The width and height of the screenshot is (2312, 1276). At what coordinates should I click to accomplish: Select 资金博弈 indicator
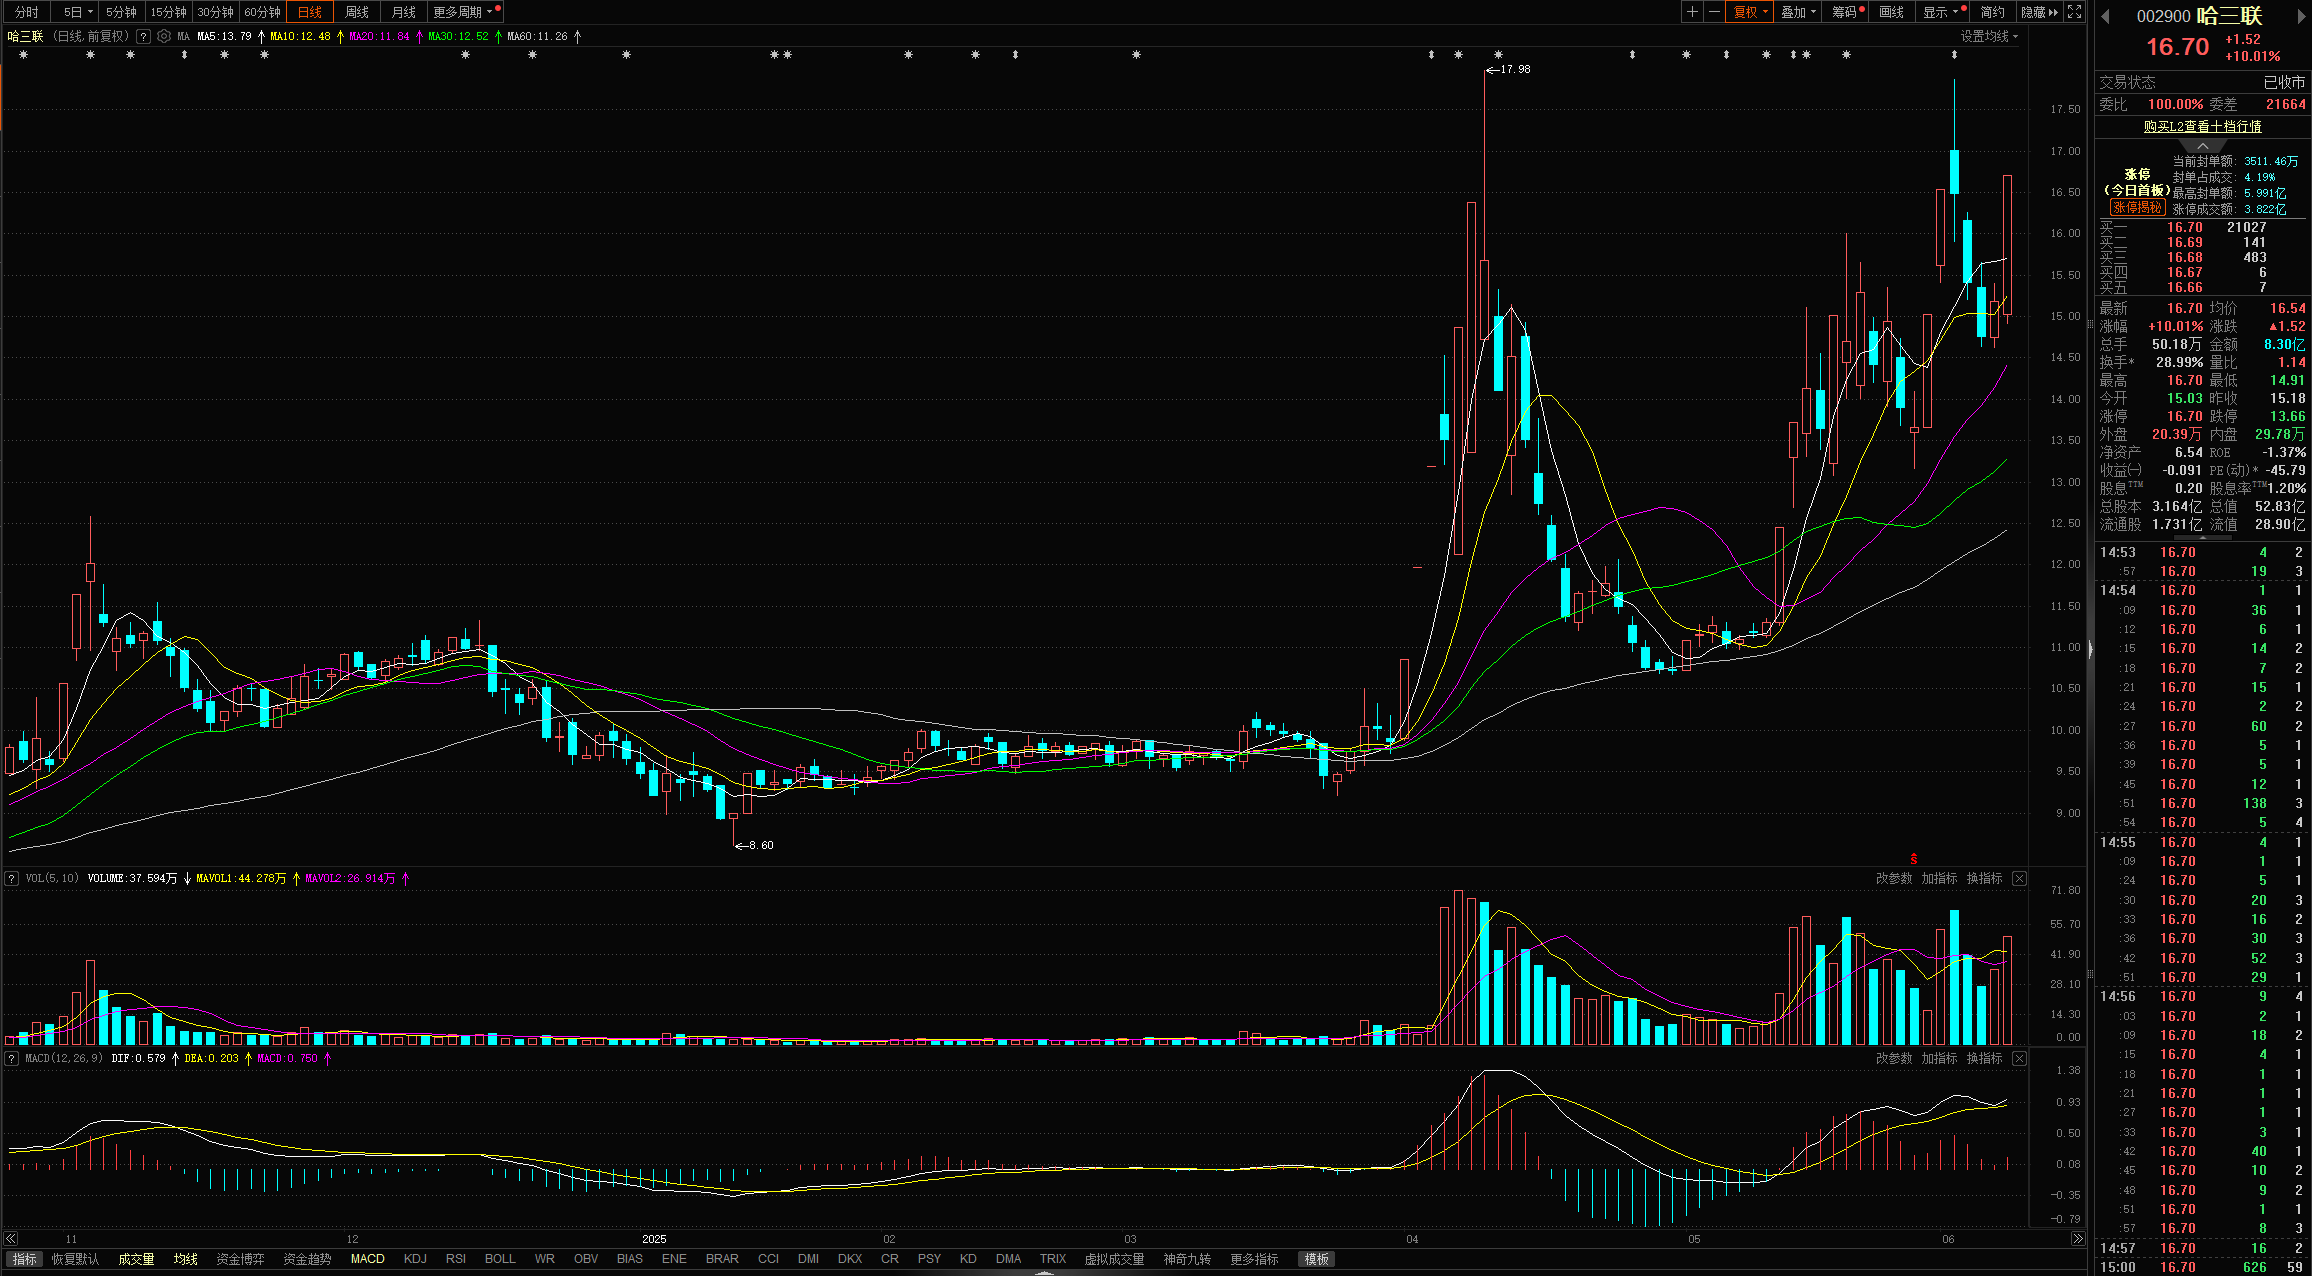240,1259
